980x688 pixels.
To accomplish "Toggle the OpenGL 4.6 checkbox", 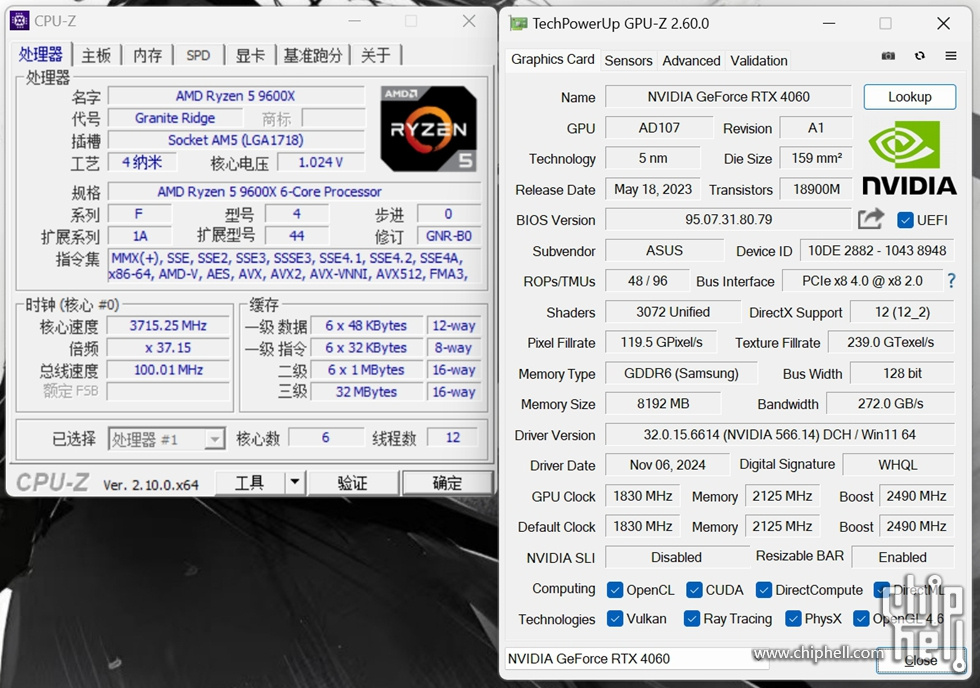I will tap(861, 619).
